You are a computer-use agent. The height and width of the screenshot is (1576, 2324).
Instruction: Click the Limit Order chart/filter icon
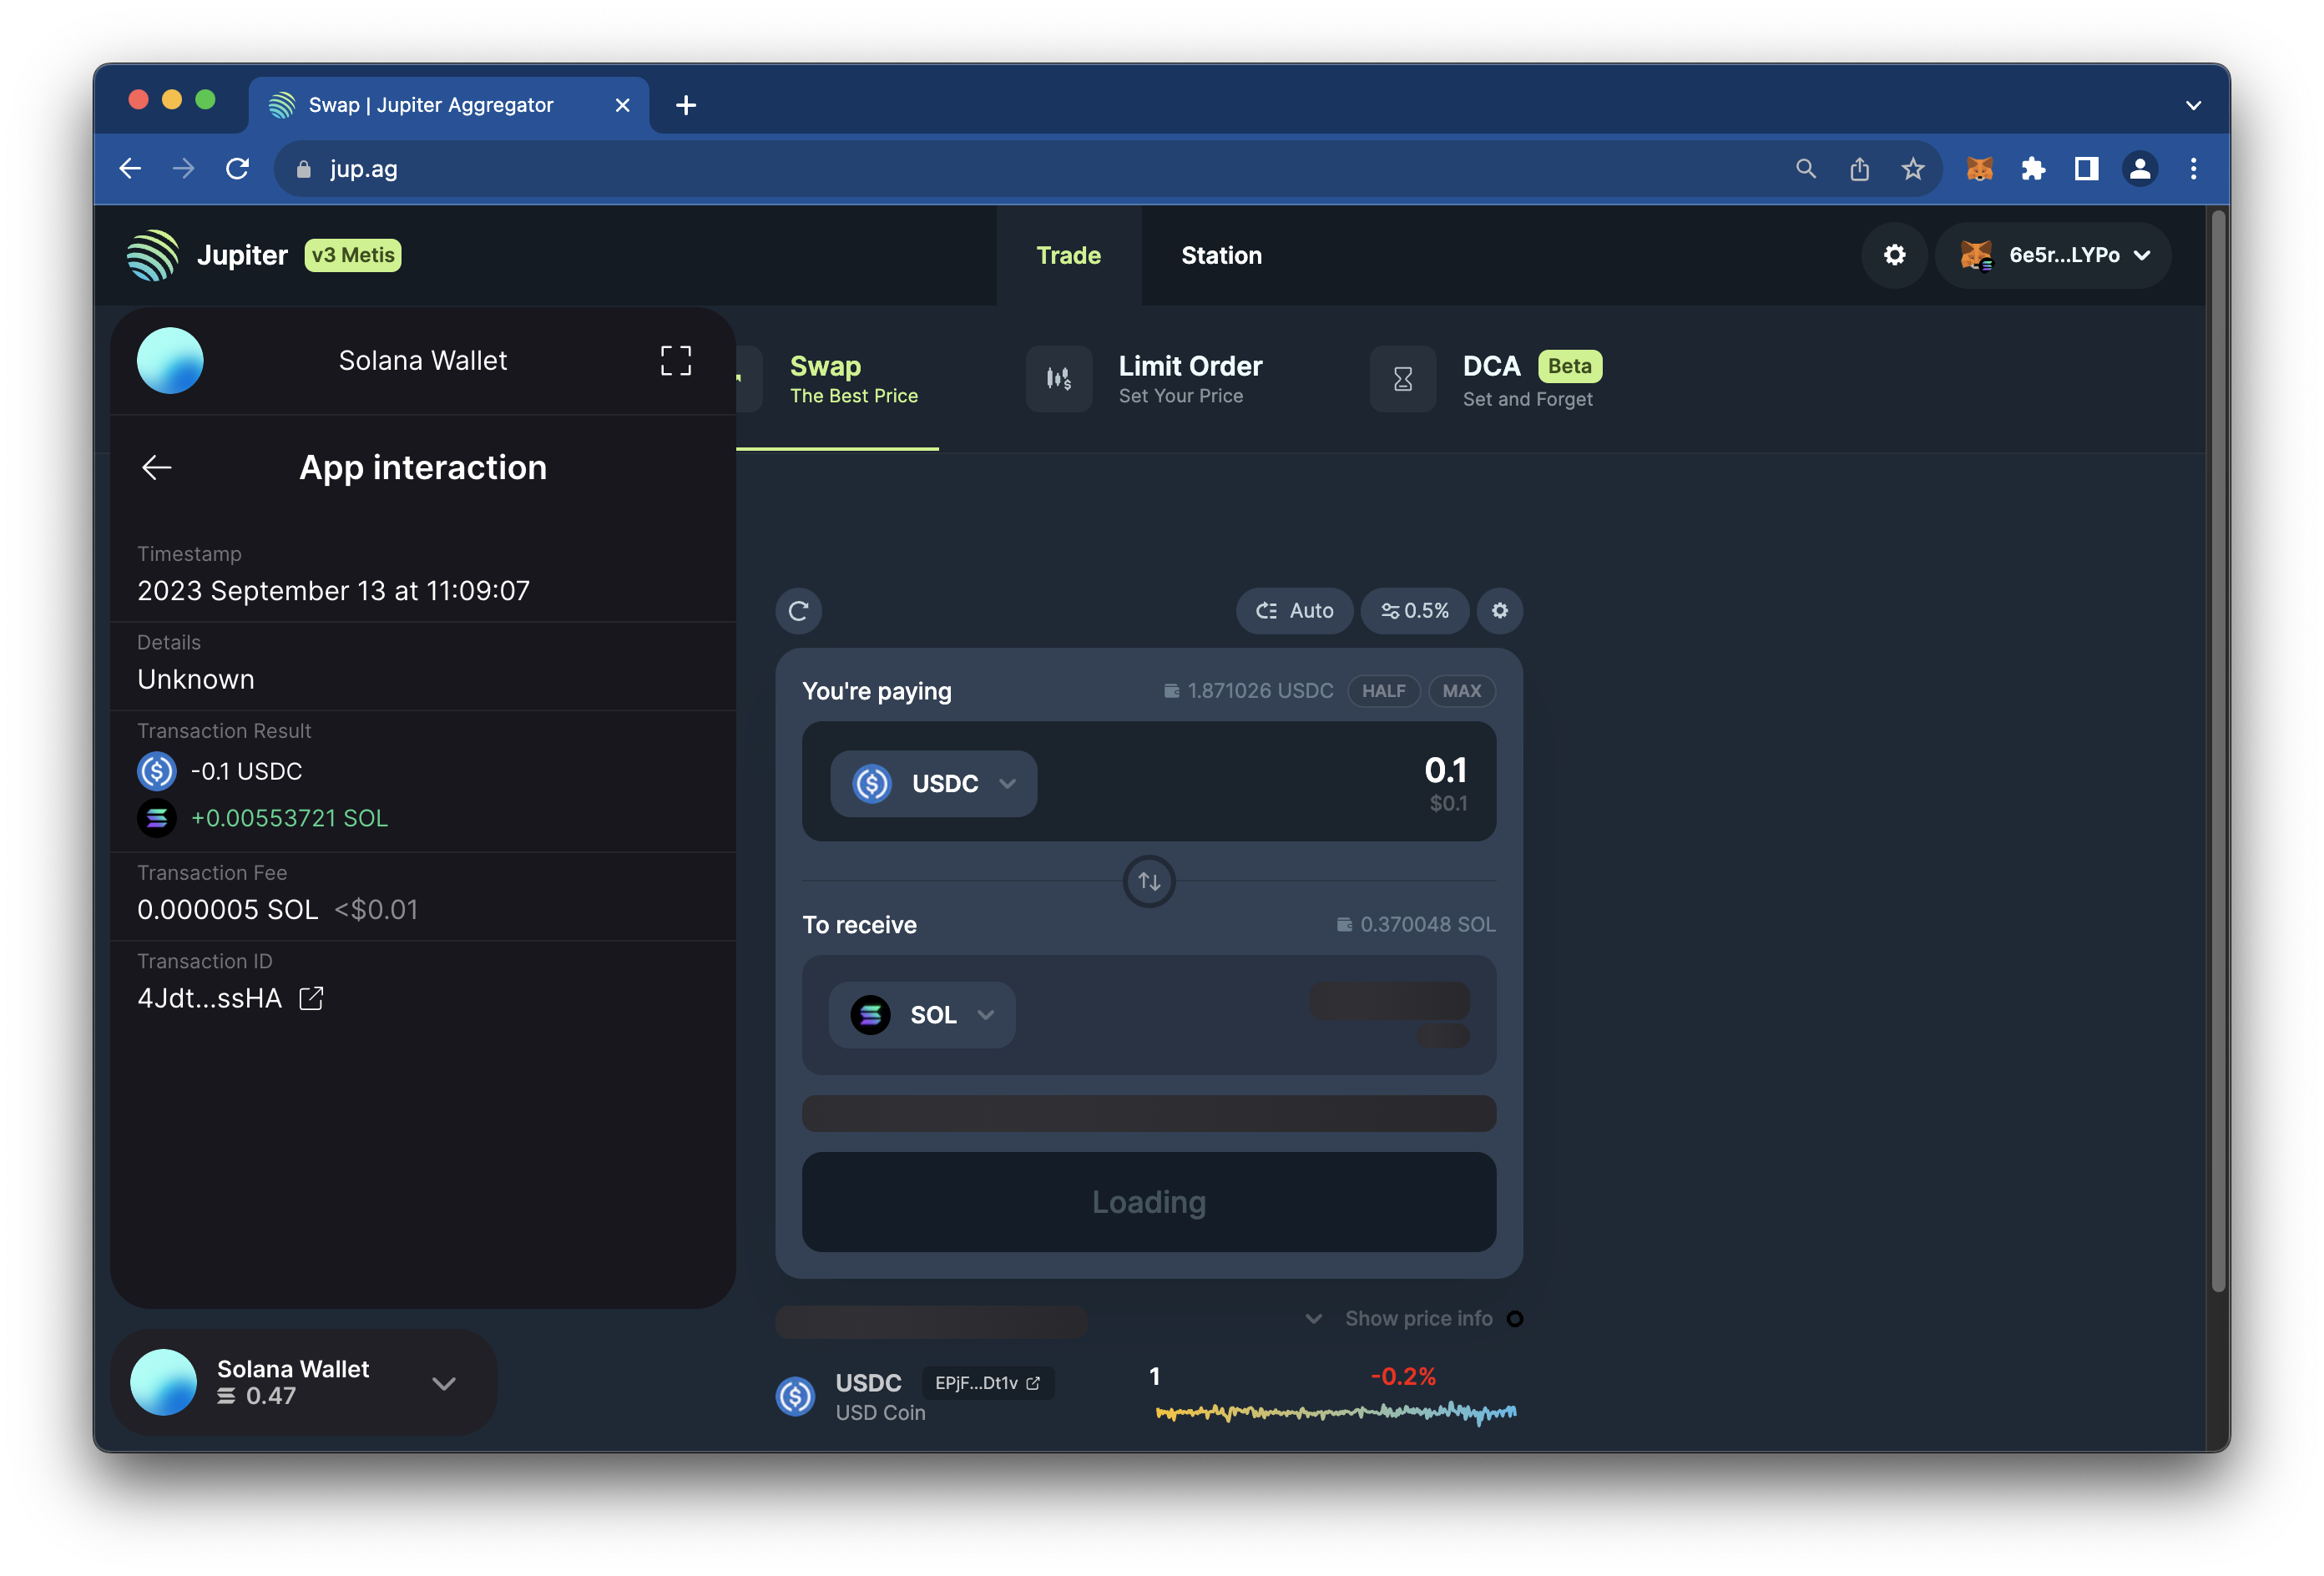1058,376
